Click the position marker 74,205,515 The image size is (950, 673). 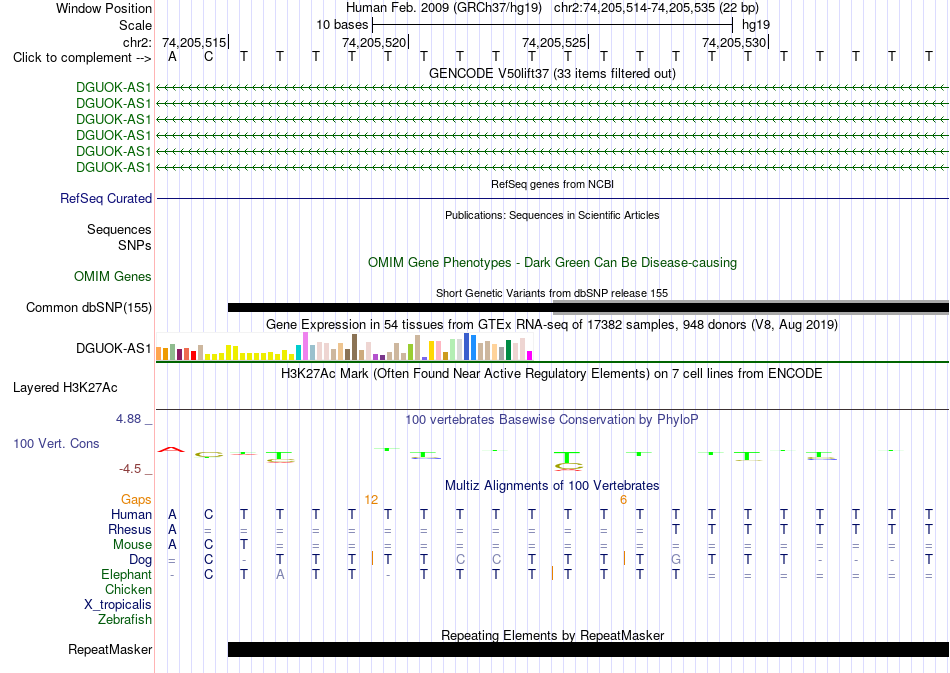(x=194, y=42)
